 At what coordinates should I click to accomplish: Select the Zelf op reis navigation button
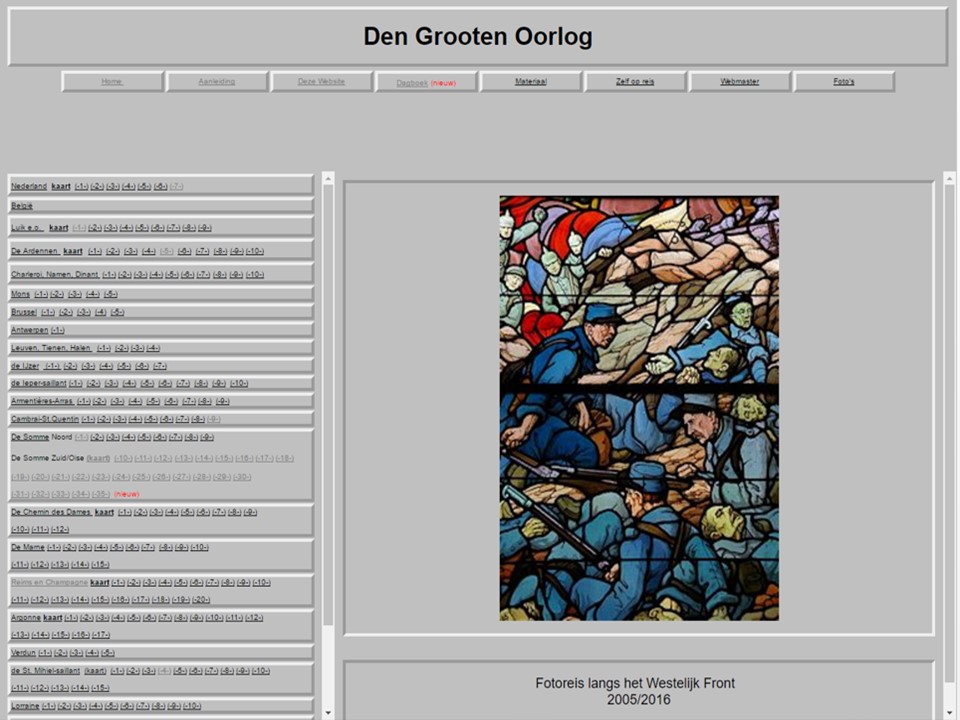636,81
